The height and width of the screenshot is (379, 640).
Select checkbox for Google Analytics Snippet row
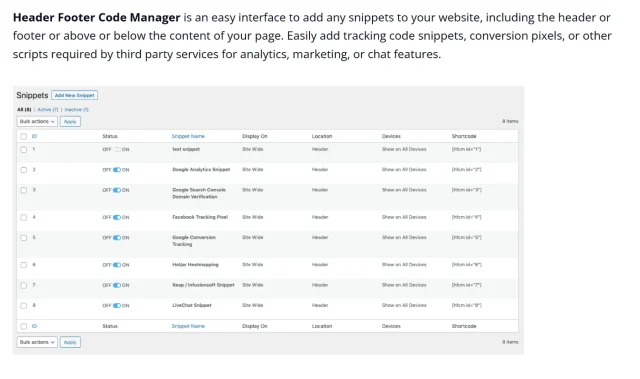(x=24, y=170)
